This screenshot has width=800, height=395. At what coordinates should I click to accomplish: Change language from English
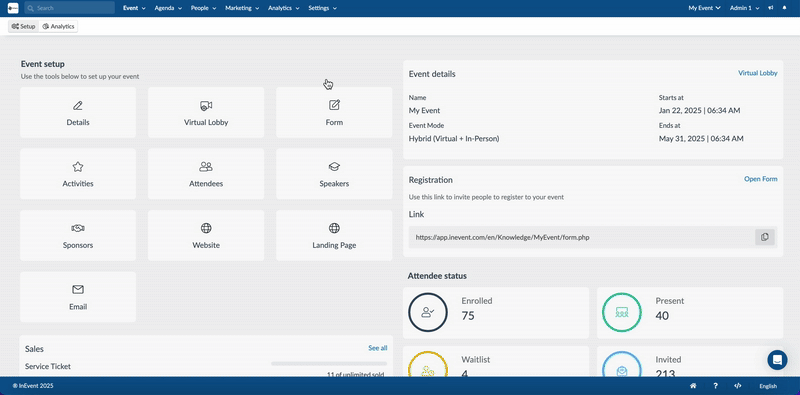tap(768, 386)
